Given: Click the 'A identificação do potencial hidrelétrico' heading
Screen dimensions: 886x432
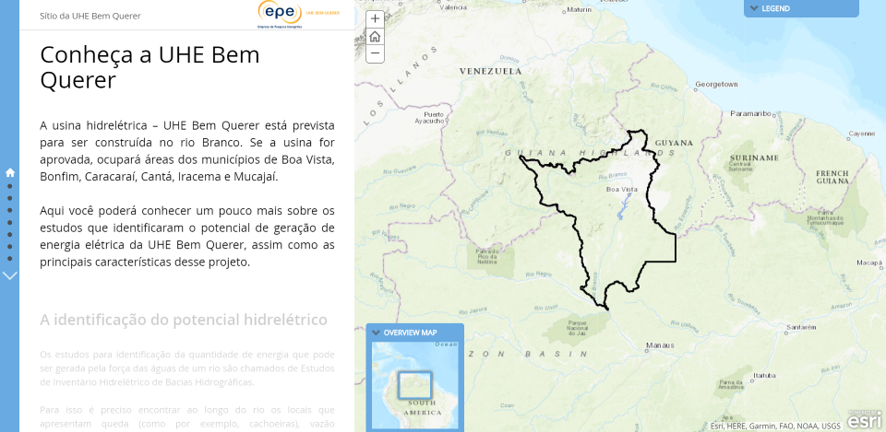Looking at the screenshot, I should [x=184, y=320].
